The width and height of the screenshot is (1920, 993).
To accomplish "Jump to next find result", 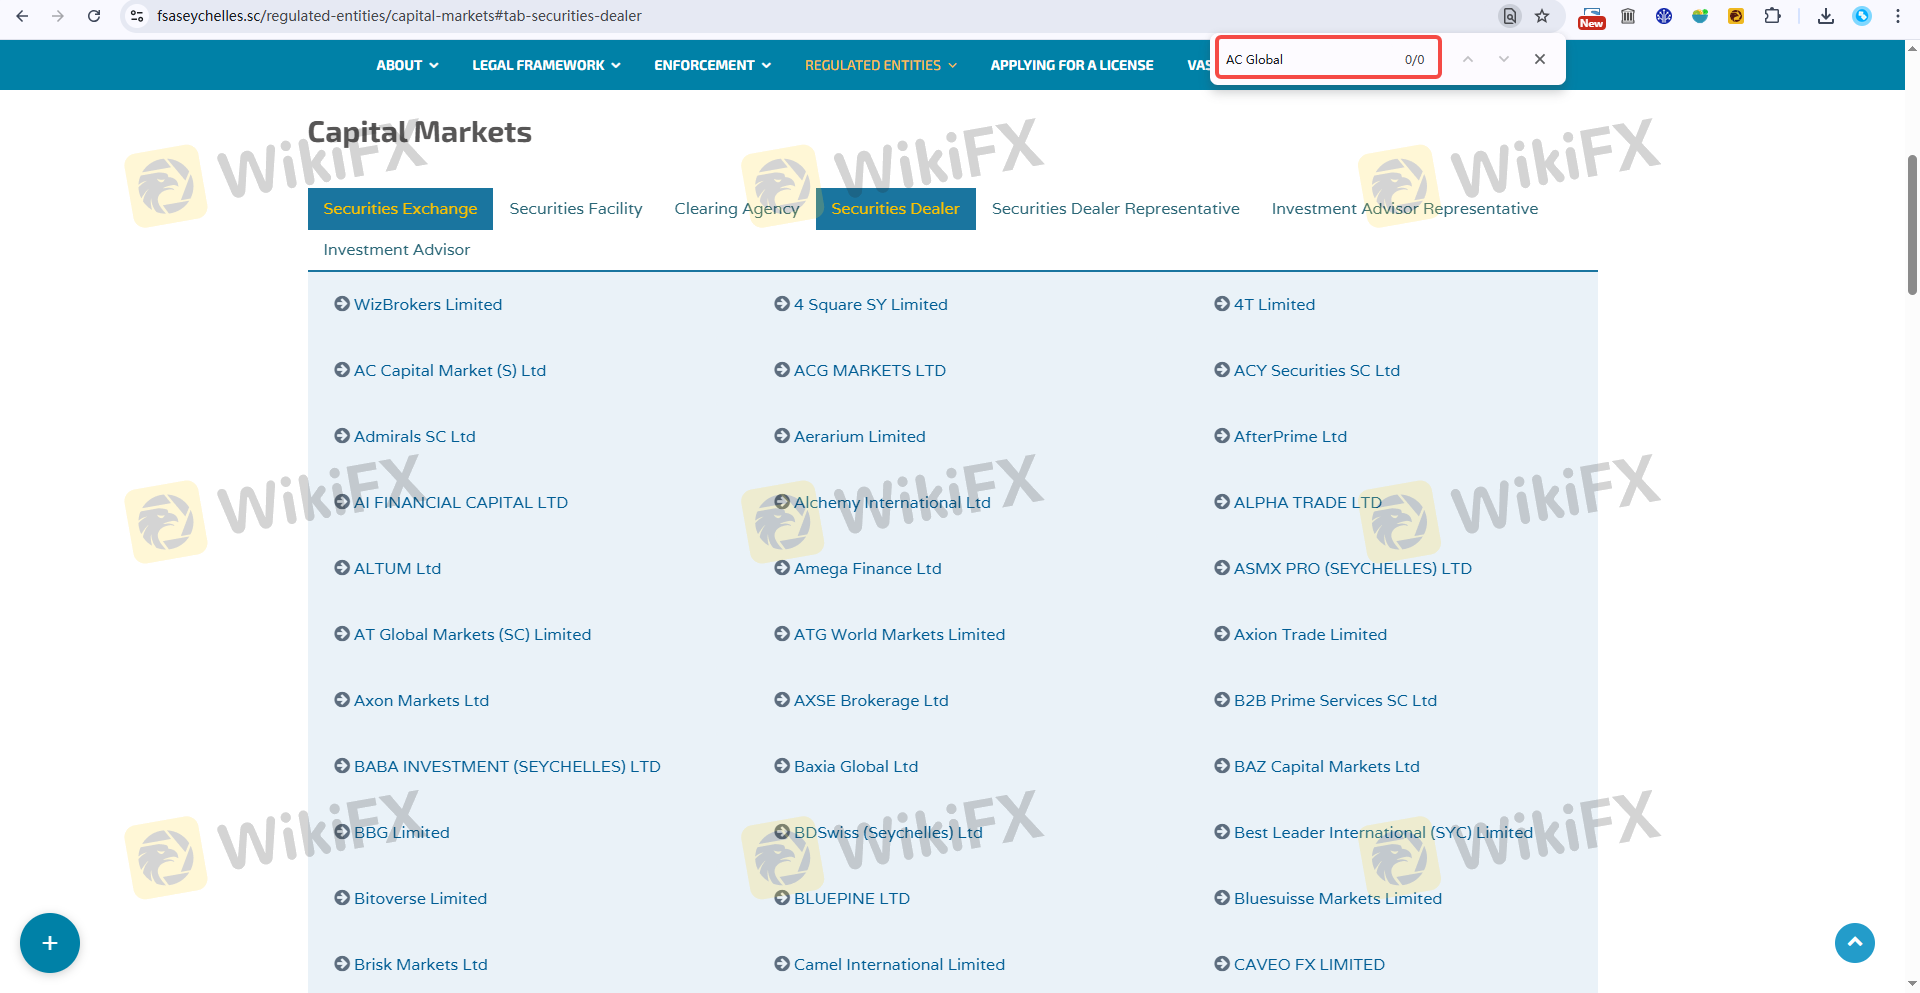I will coord(1504,59).
